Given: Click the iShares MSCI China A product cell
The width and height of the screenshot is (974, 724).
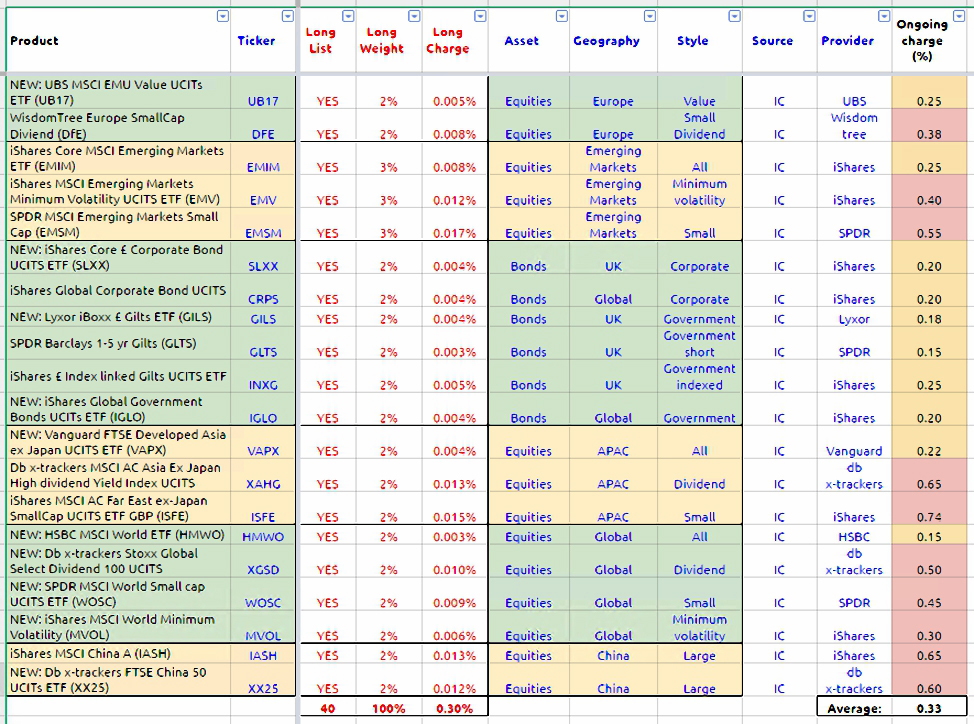Looking at the screenshot, I should click(x=118, y=653).
